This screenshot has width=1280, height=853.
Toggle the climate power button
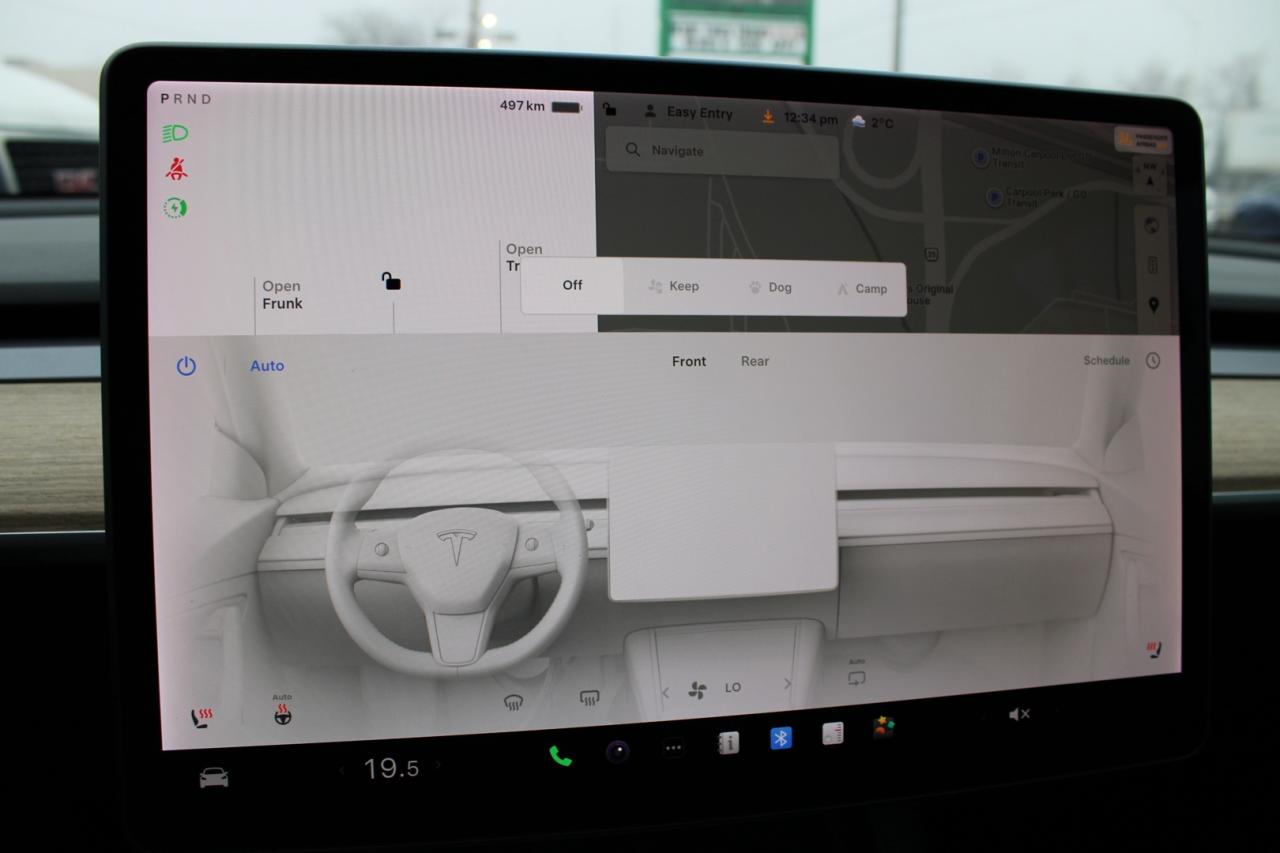click(185, 366)
